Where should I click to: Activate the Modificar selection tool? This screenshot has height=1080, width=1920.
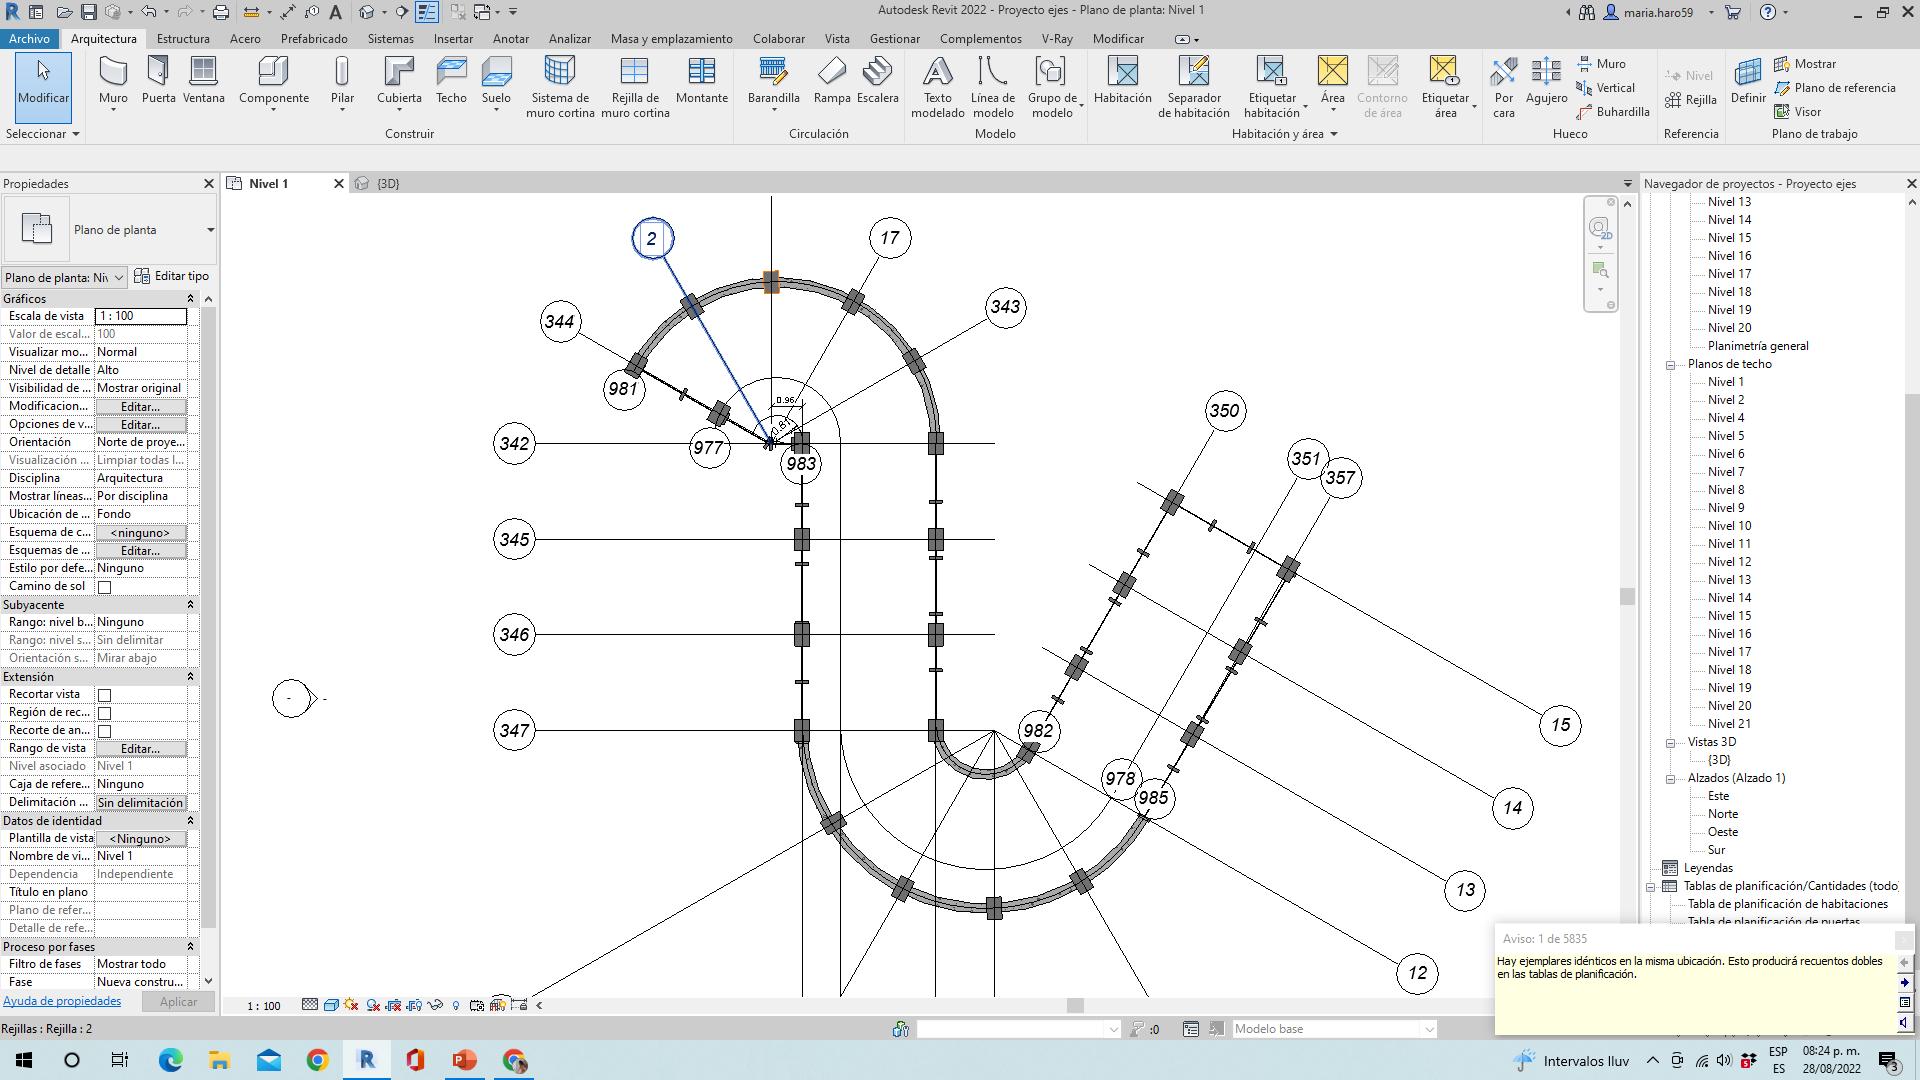pos(43,88)
